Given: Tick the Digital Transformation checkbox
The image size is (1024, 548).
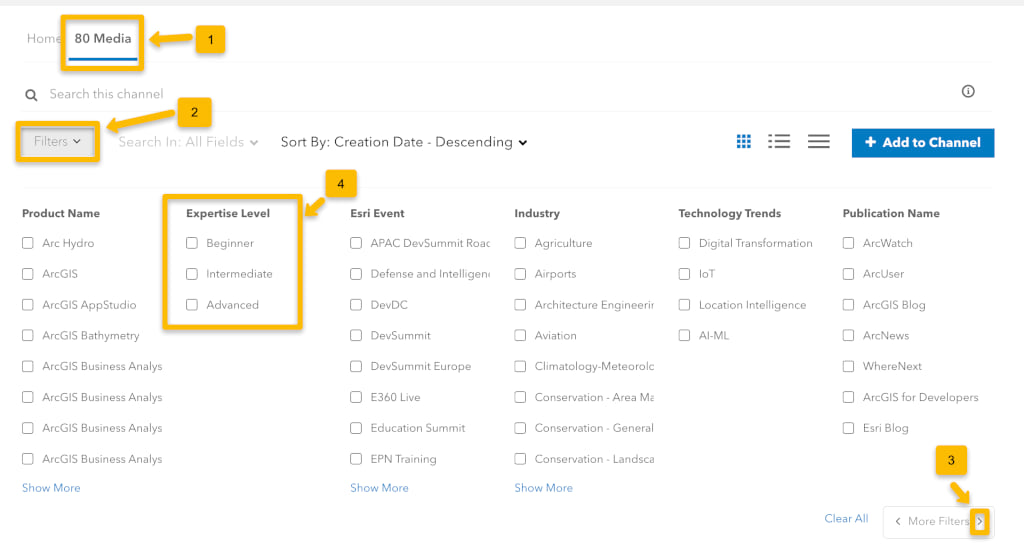Looking at the screenshot, I should 685,243.
